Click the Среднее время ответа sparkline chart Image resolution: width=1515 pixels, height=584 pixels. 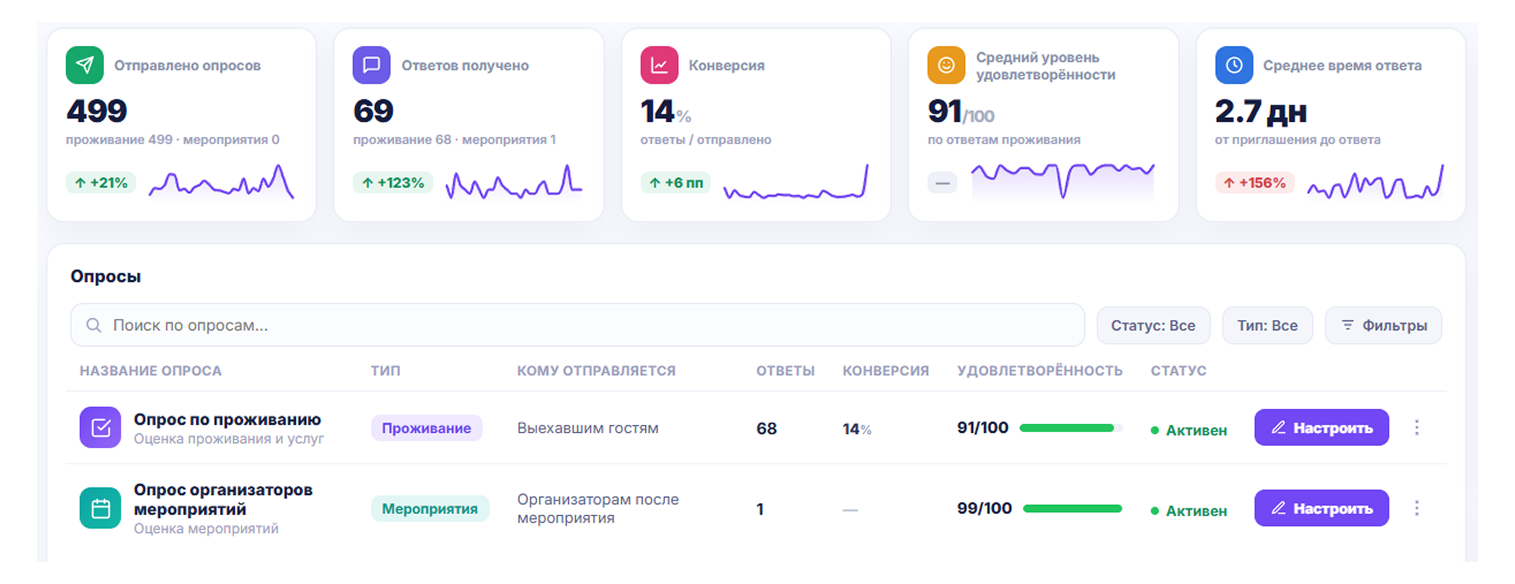[1375, 182]
